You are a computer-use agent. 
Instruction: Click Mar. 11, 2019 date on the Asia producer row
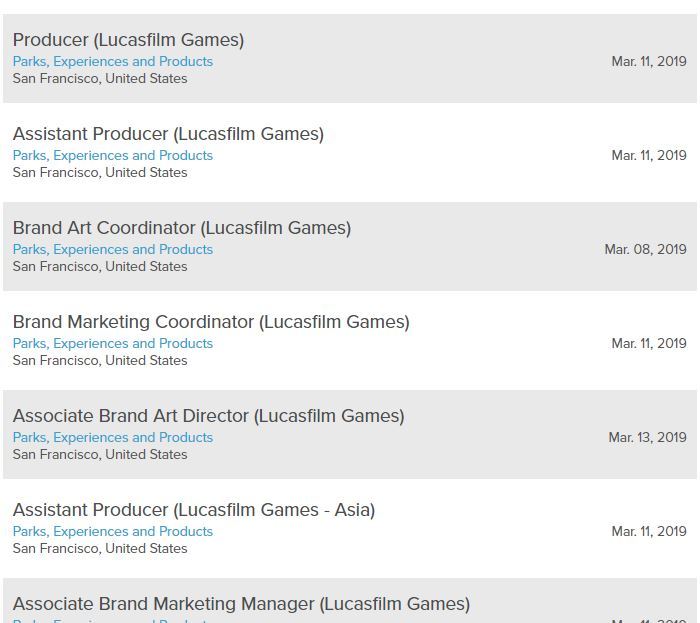coord(649,532)
